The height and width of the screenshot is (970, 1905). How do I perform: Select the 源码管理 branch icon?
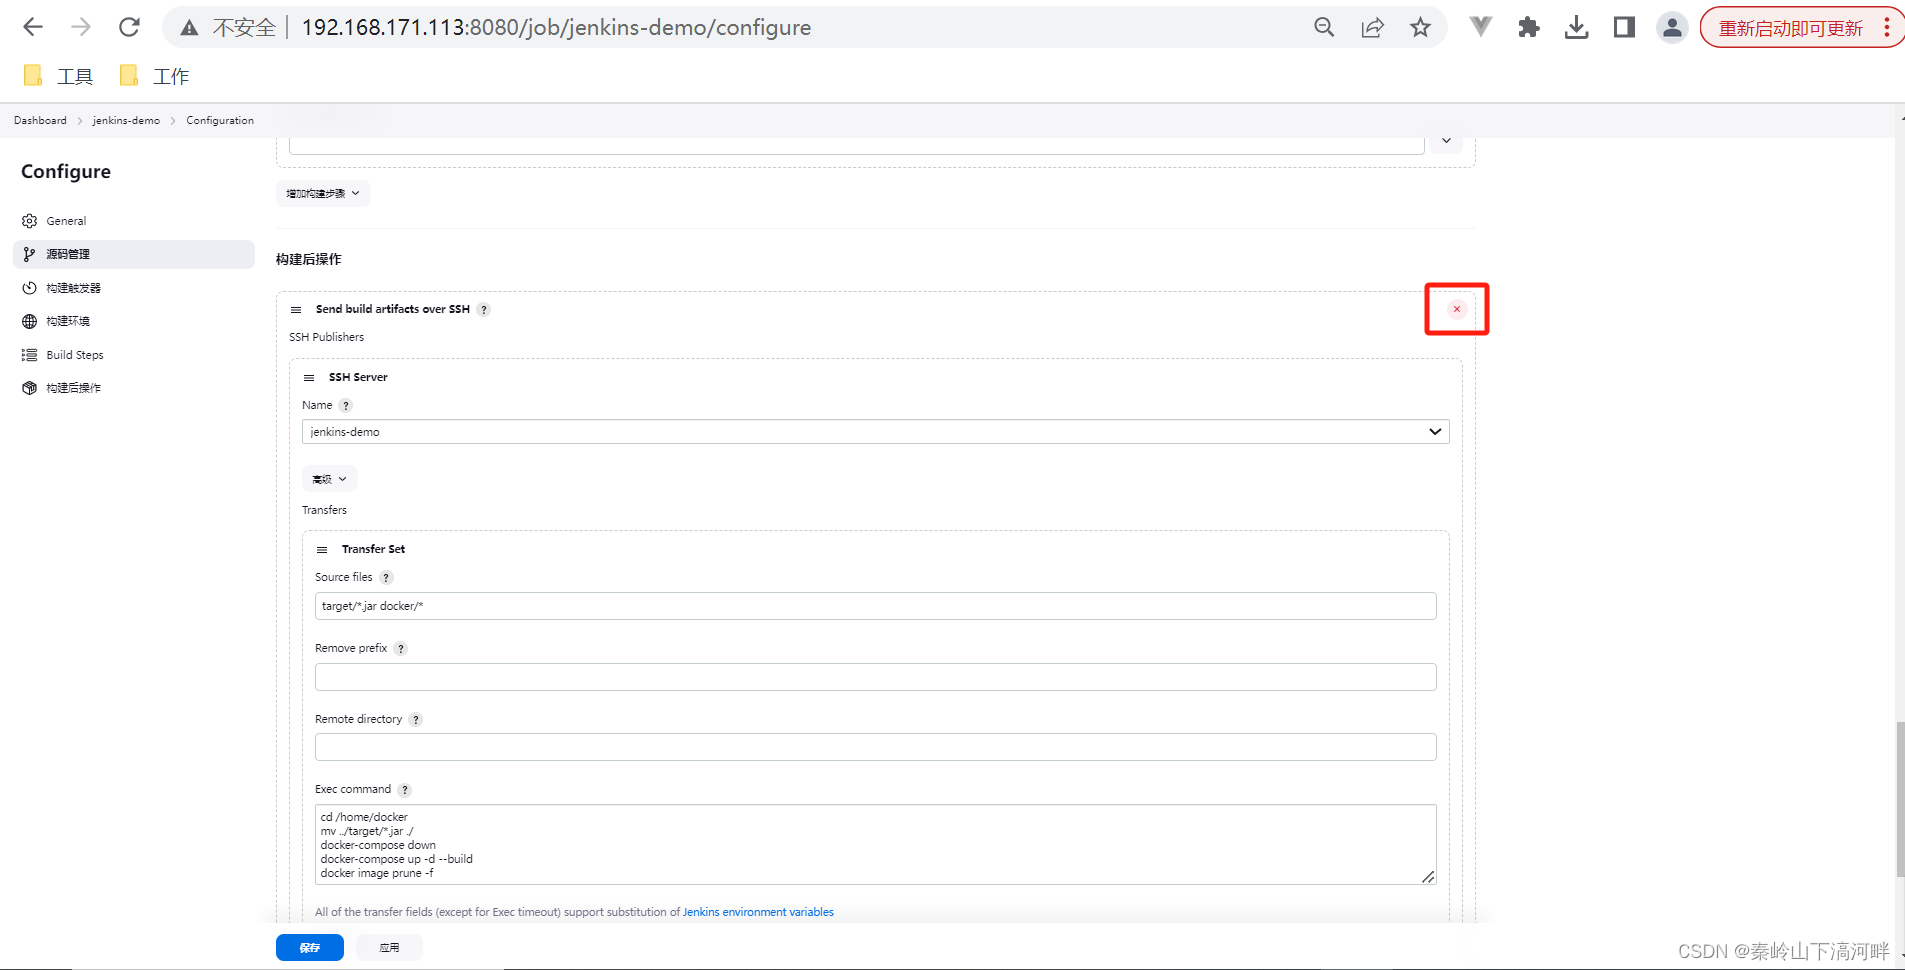29,253
